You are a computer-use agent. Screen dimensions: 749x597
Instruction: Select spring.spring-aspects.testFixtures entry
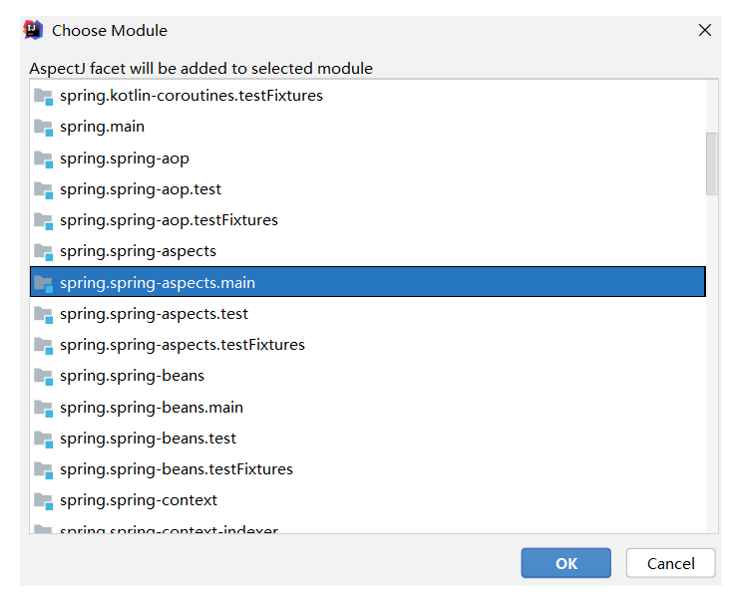coord(182,345)
